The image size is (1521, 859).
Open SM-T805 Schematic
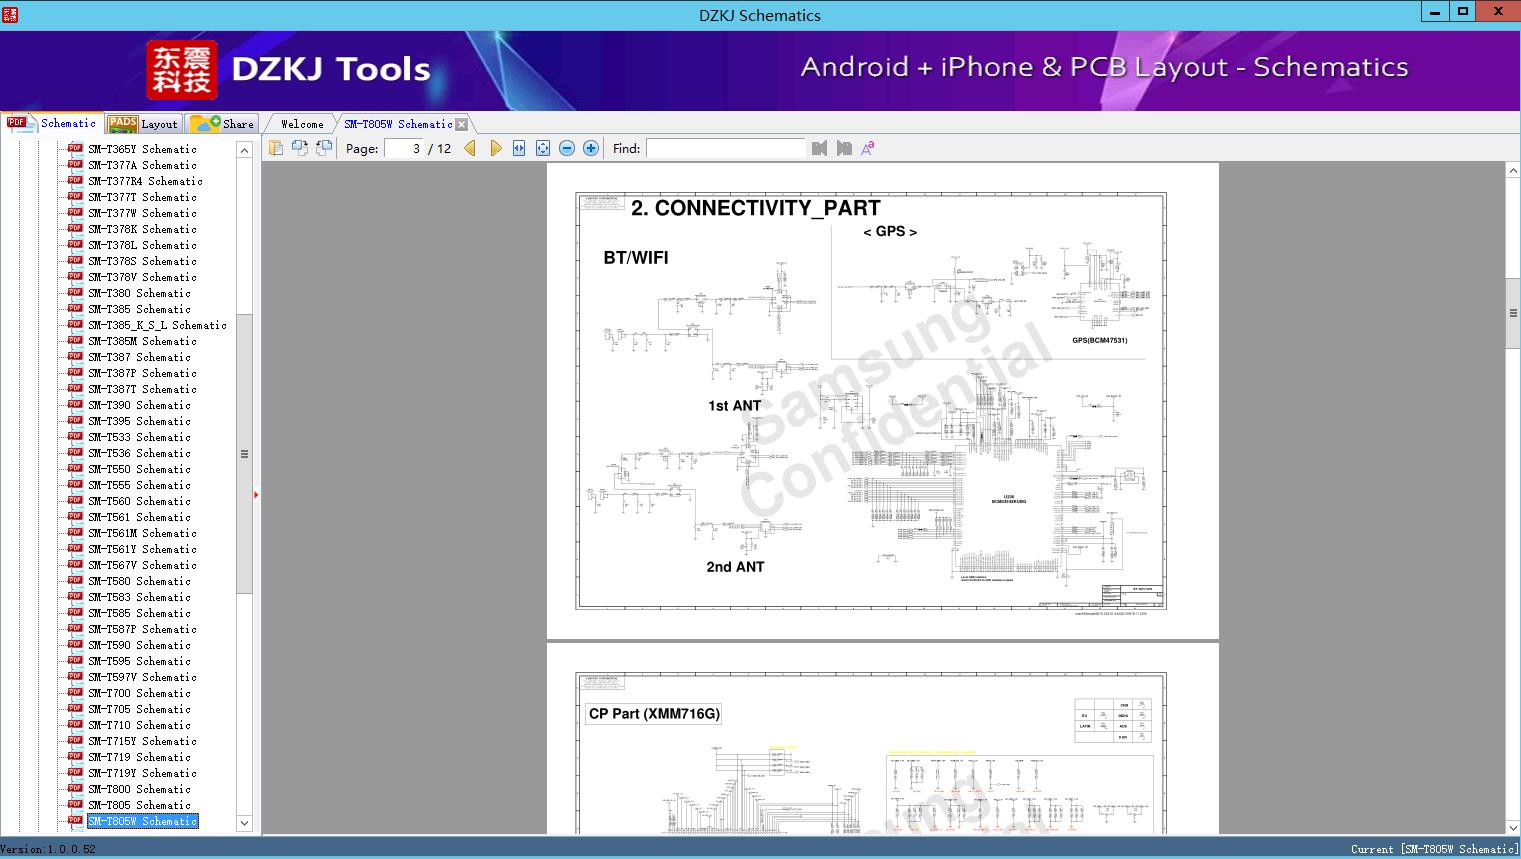139,805
